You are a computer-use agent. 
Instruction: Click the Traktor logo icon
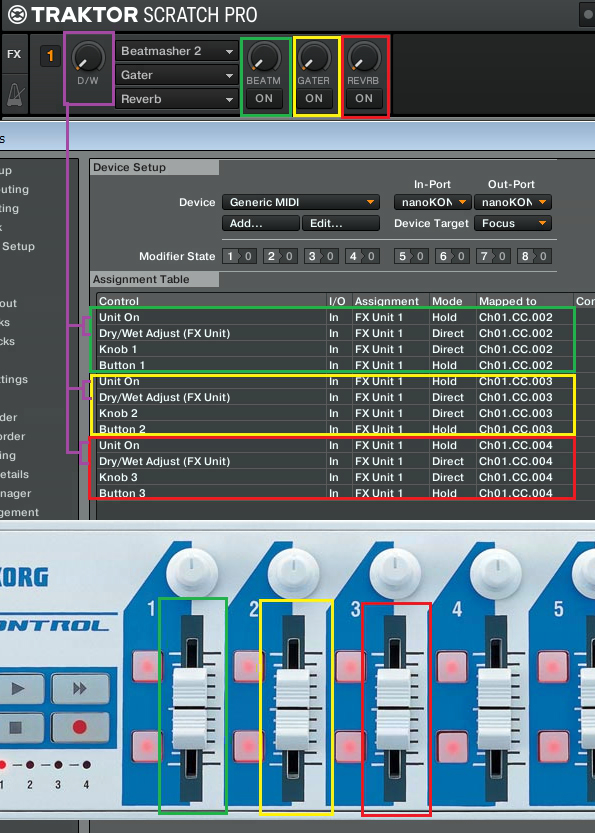[17, 15]
